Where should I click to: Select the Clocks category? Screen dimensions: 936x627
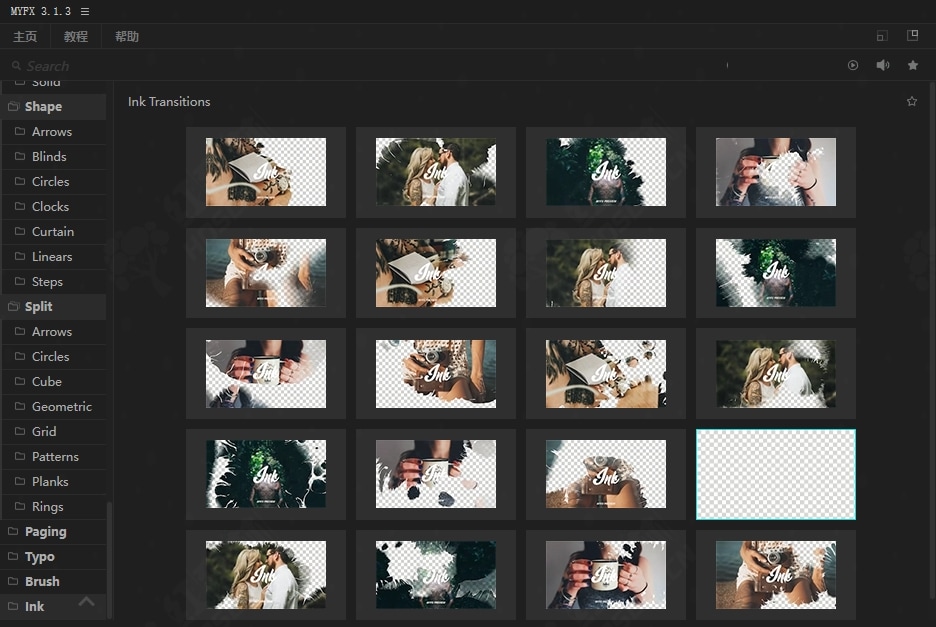coord(54,207)
